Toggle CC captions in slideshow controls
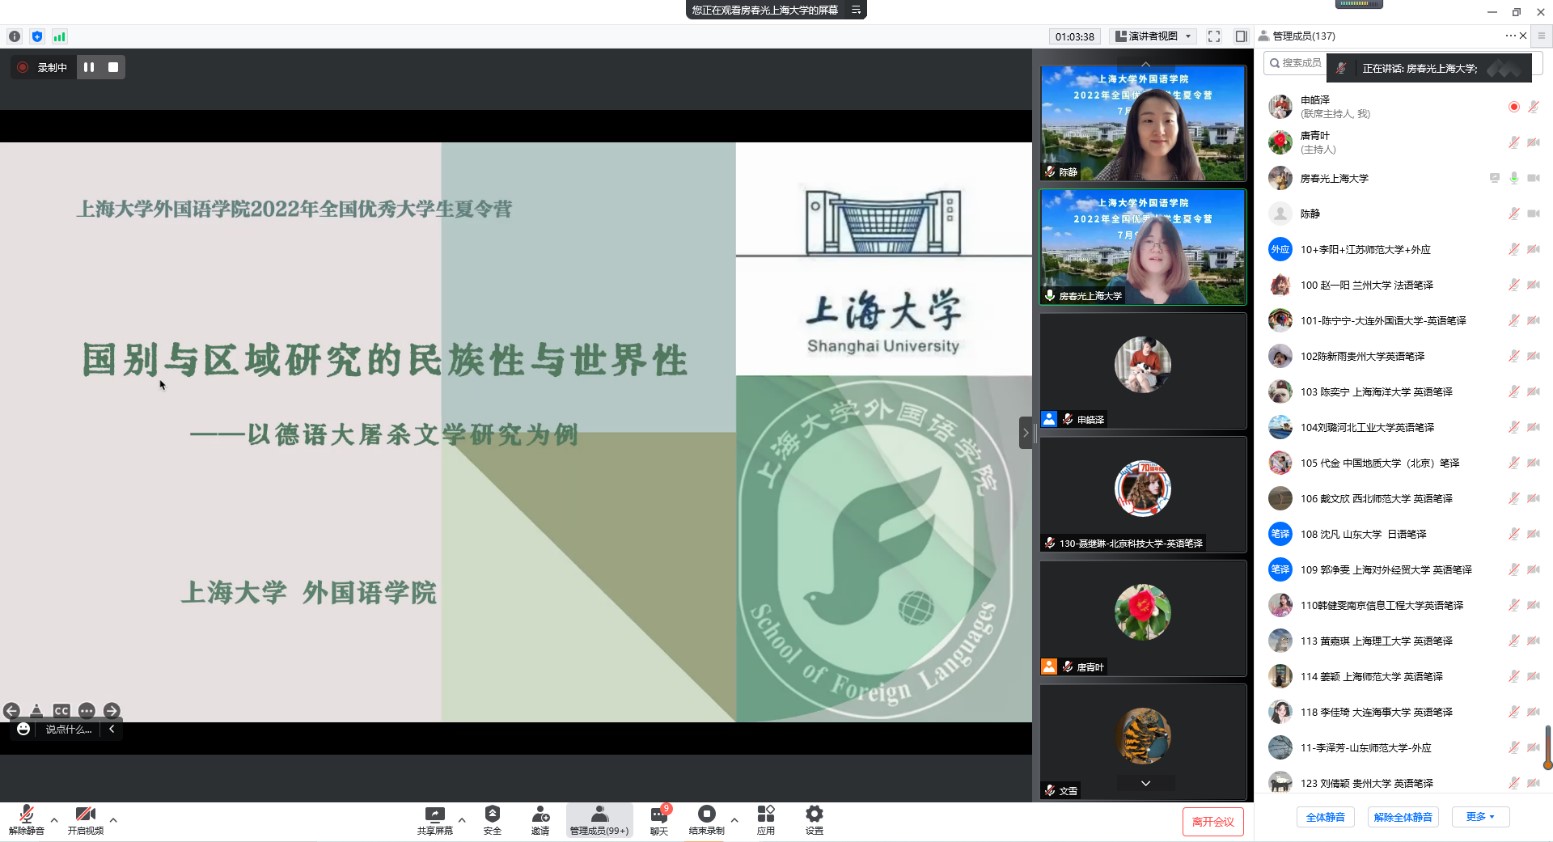1553x842 pixels. coord(61,711)
